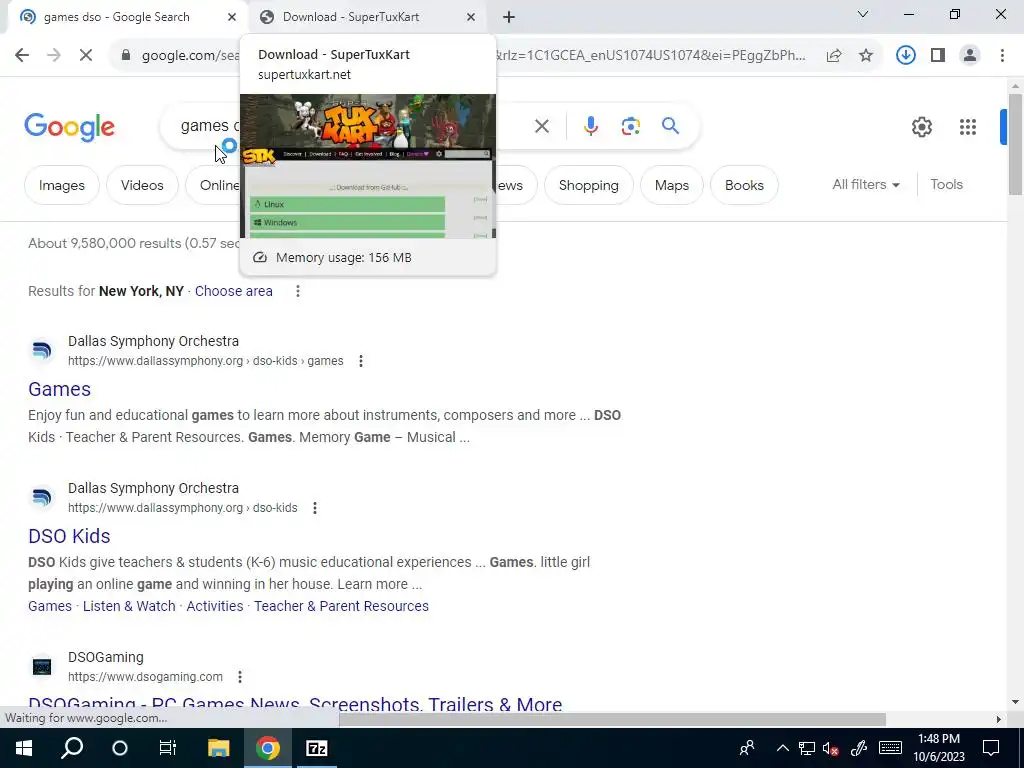Open the search Tools options

coord(946,185)
